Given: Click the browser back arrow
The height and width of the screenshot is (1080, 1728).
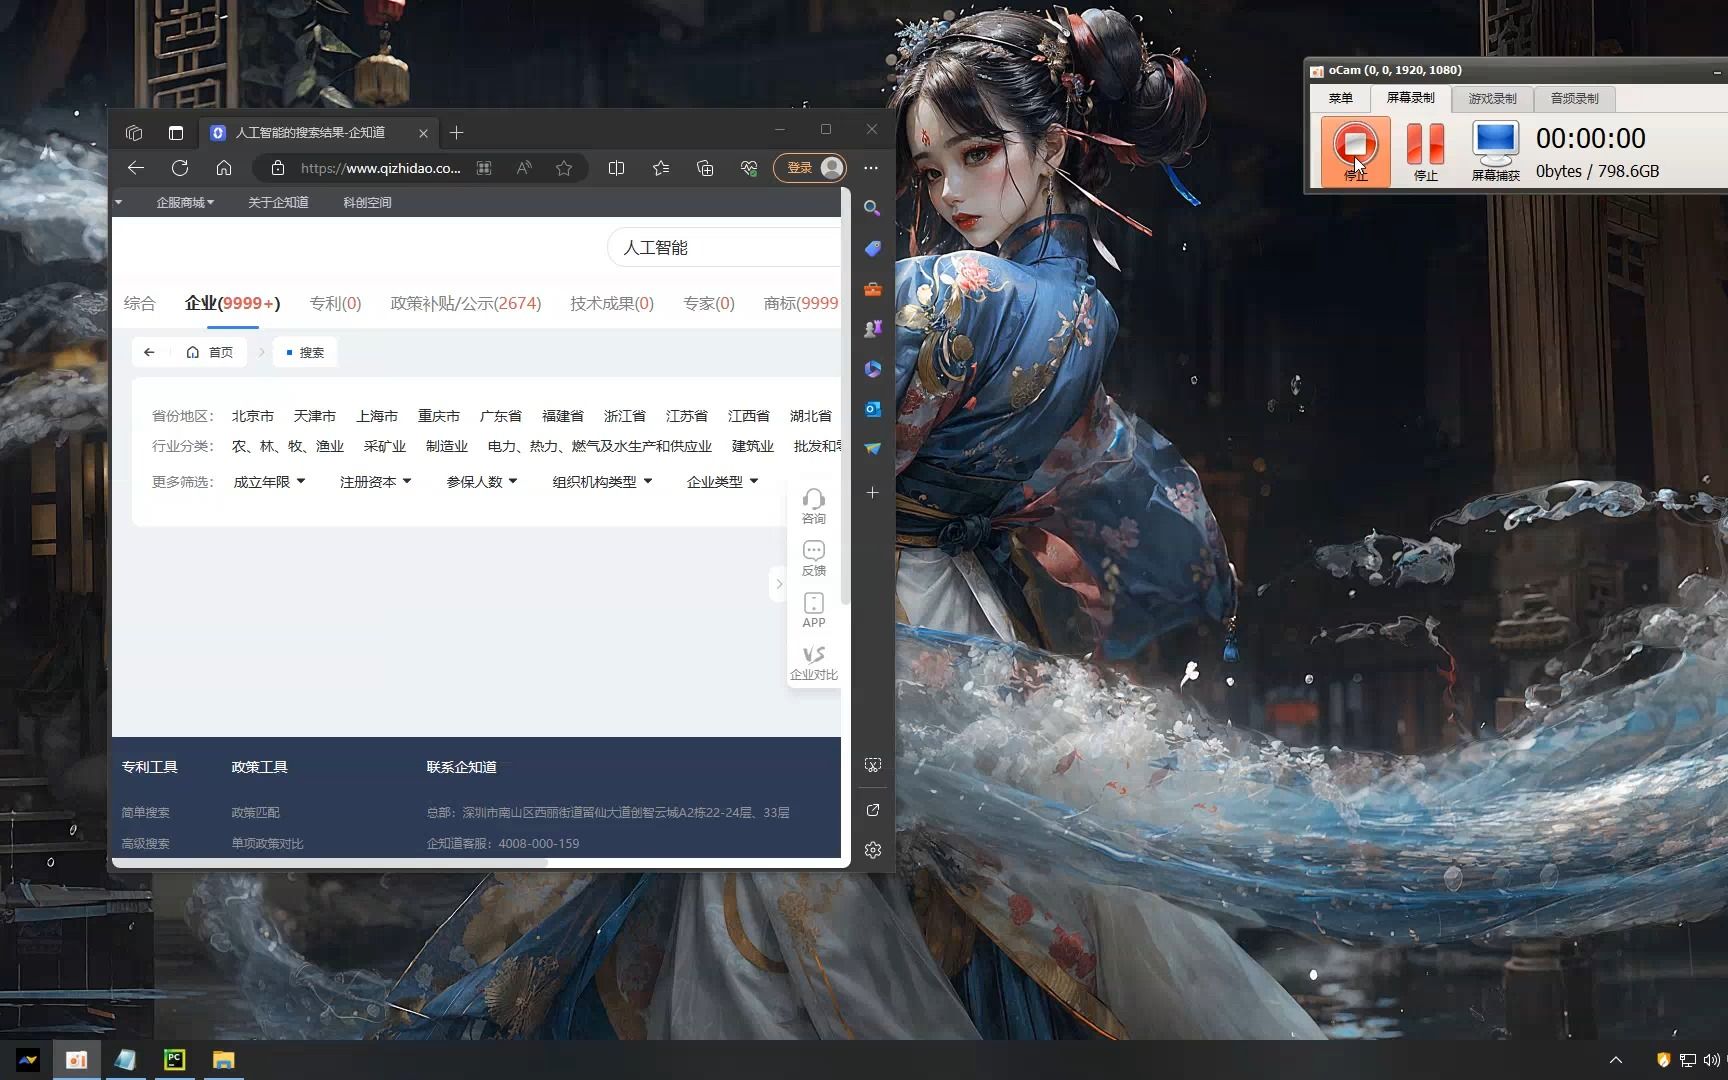Looking at the screenshot, I should pyautogui.click(x=136, y=168).
